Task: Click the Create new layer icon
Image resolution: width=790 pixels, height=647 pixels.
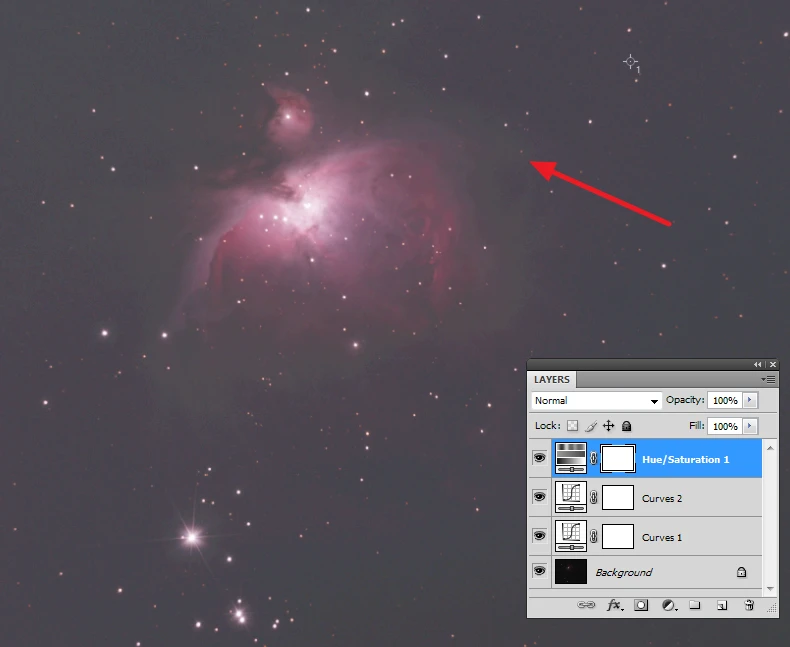Action: [721, 605]
